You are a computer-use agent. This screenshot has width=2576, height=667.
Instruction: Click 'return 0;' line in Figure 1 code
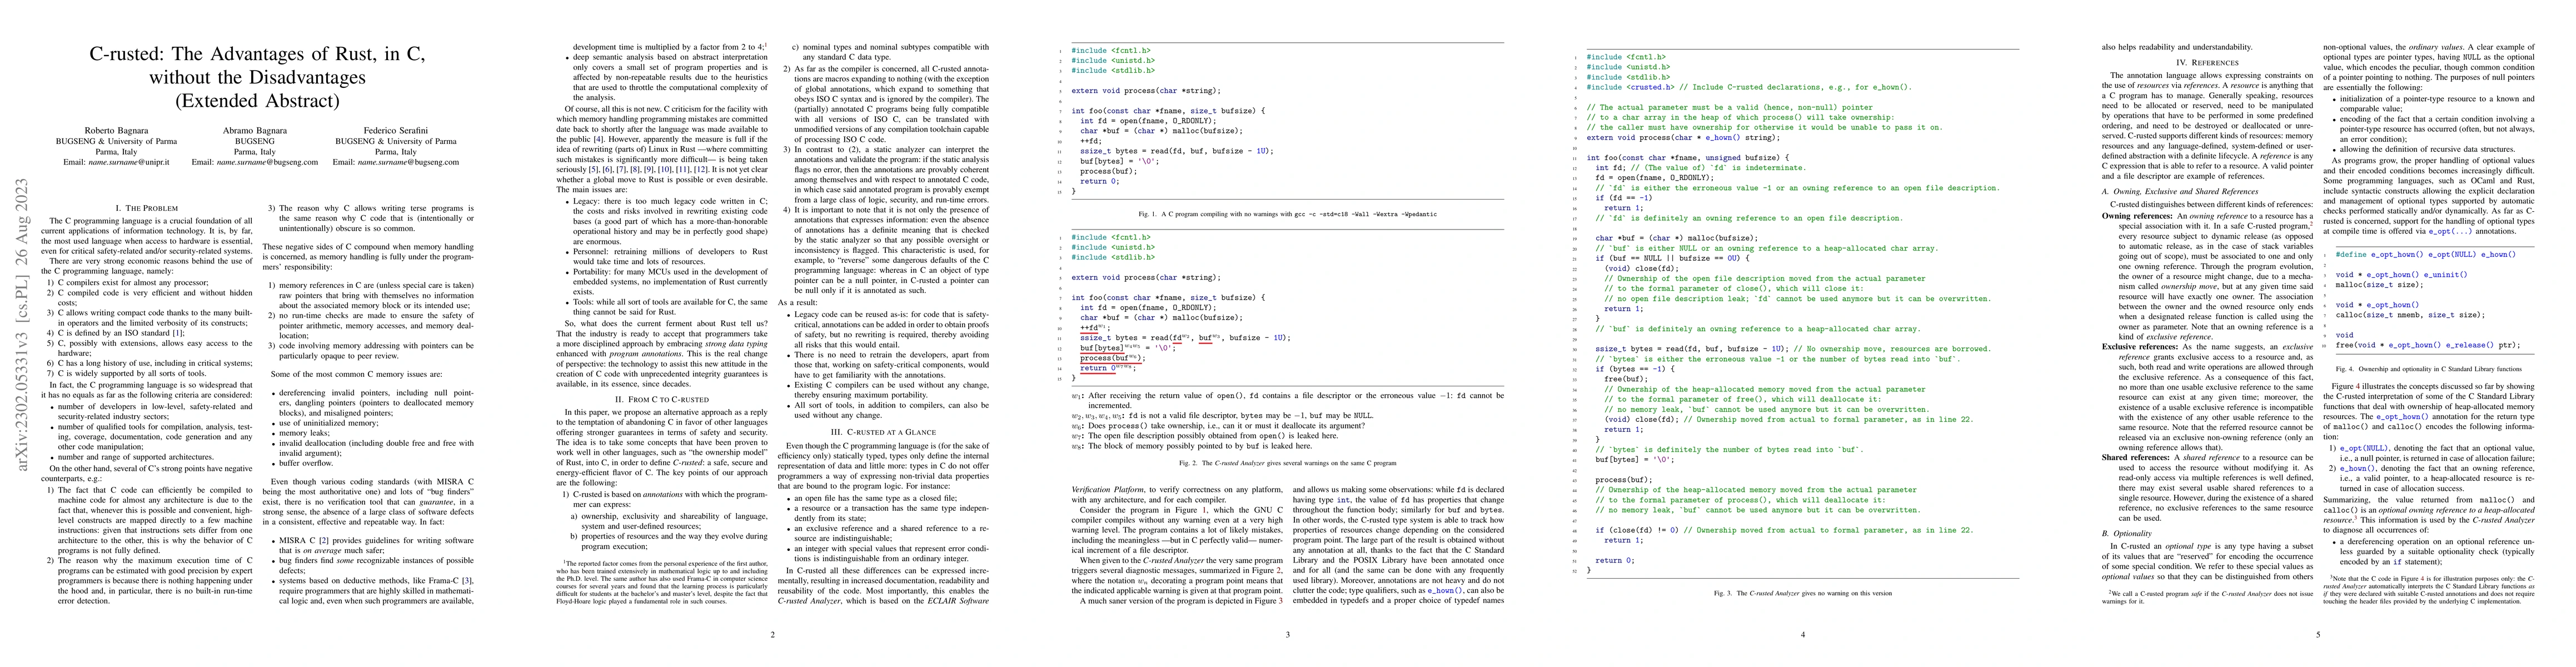1100,182
